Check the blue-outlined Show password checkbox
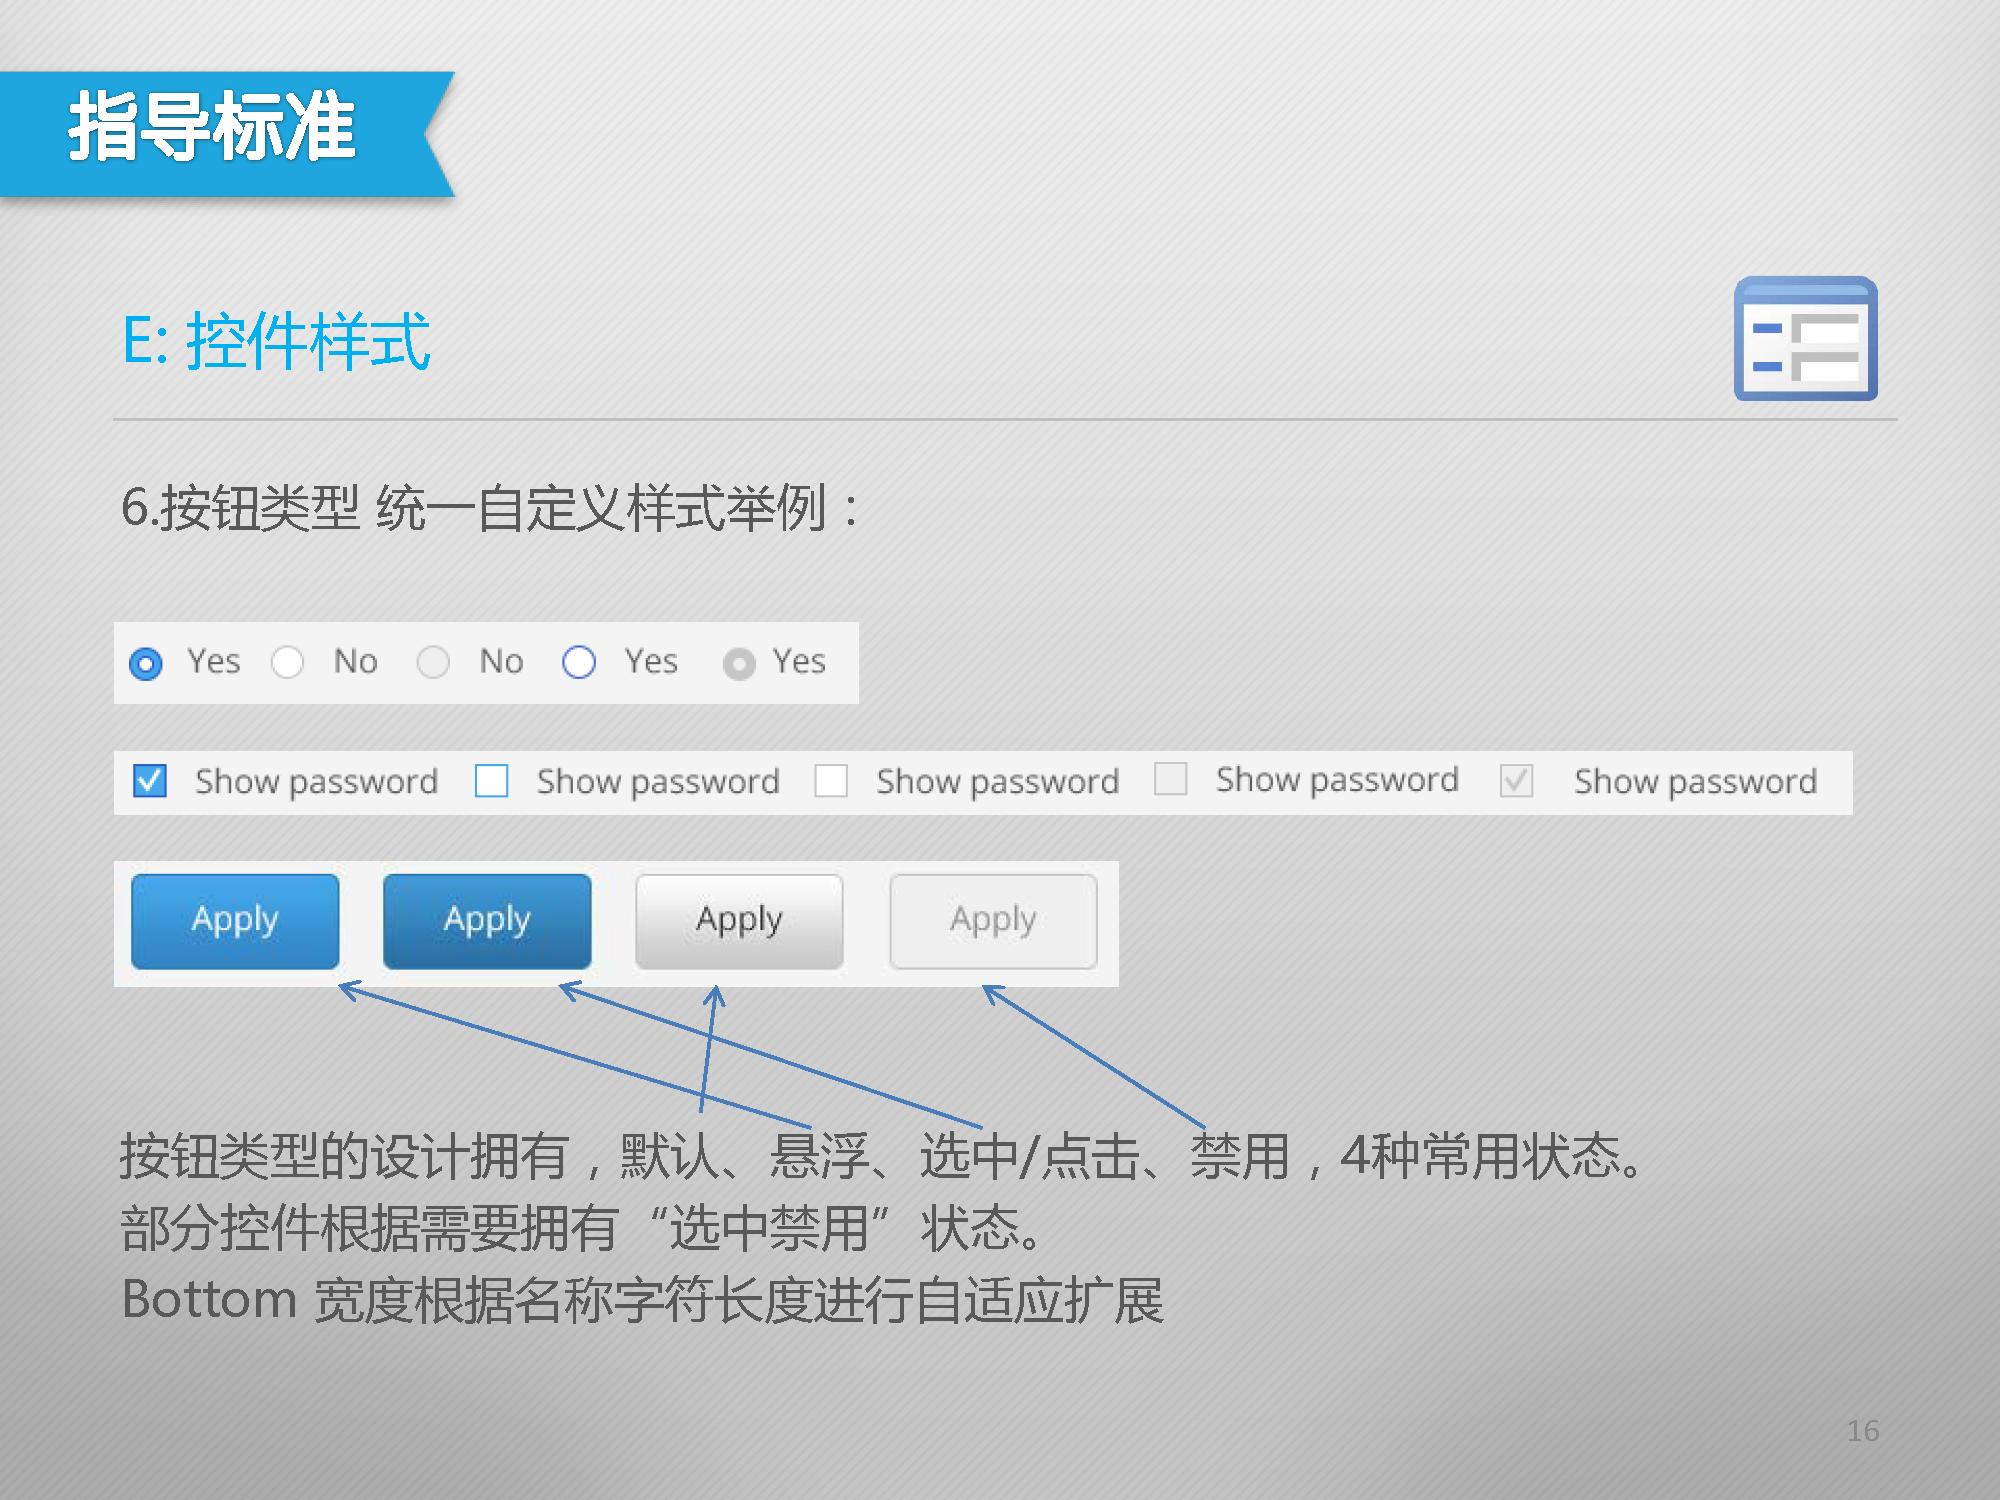The image size is (2000, 1500). pyautogui.click(x=491, y=781)
